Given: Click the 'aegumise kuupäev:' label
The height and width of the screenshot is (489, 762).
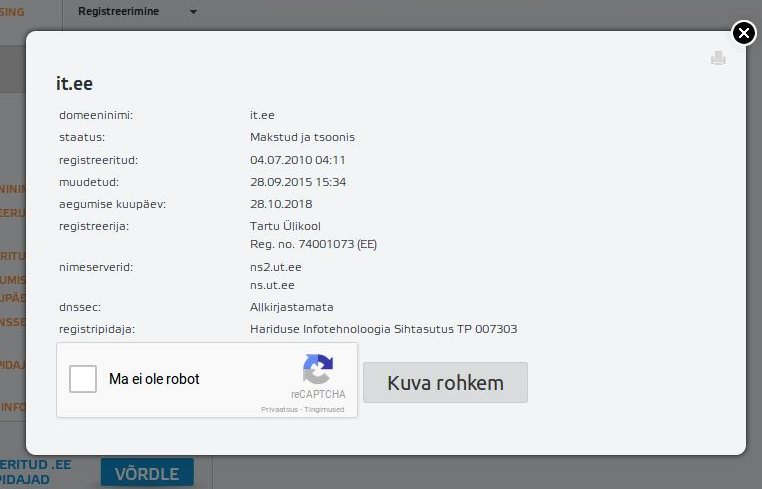Looking at the screenshot, I should pos(112,205).
